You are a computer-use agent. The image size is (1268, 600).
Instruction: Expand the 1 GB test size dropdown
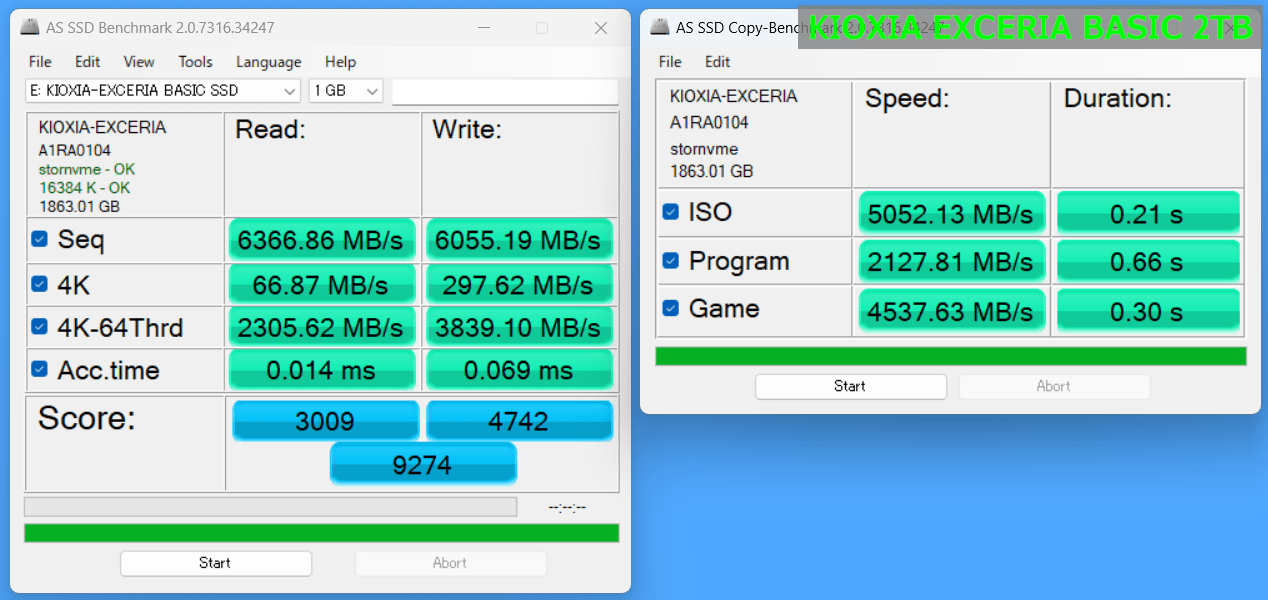pyautogui.click(x=346, y=91)
